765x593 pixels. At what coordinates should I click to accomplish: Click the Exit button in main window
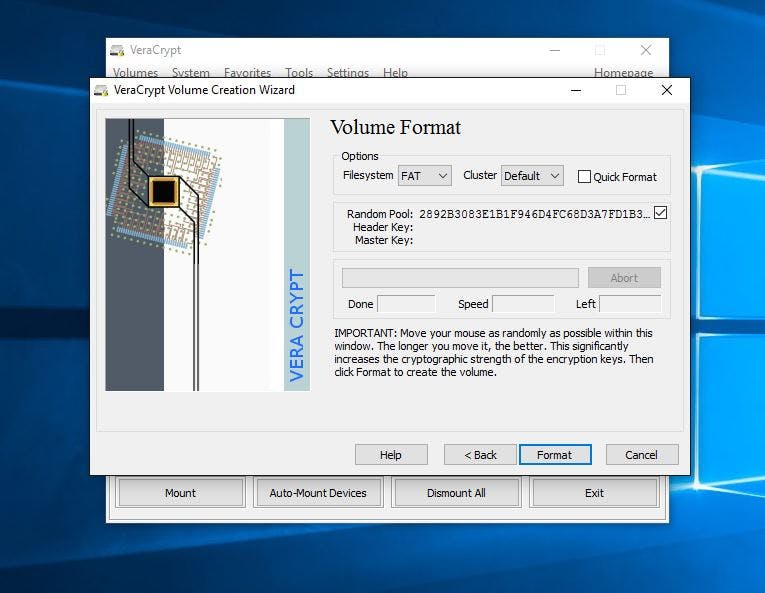pyautogui.click(x=594, y=493)
